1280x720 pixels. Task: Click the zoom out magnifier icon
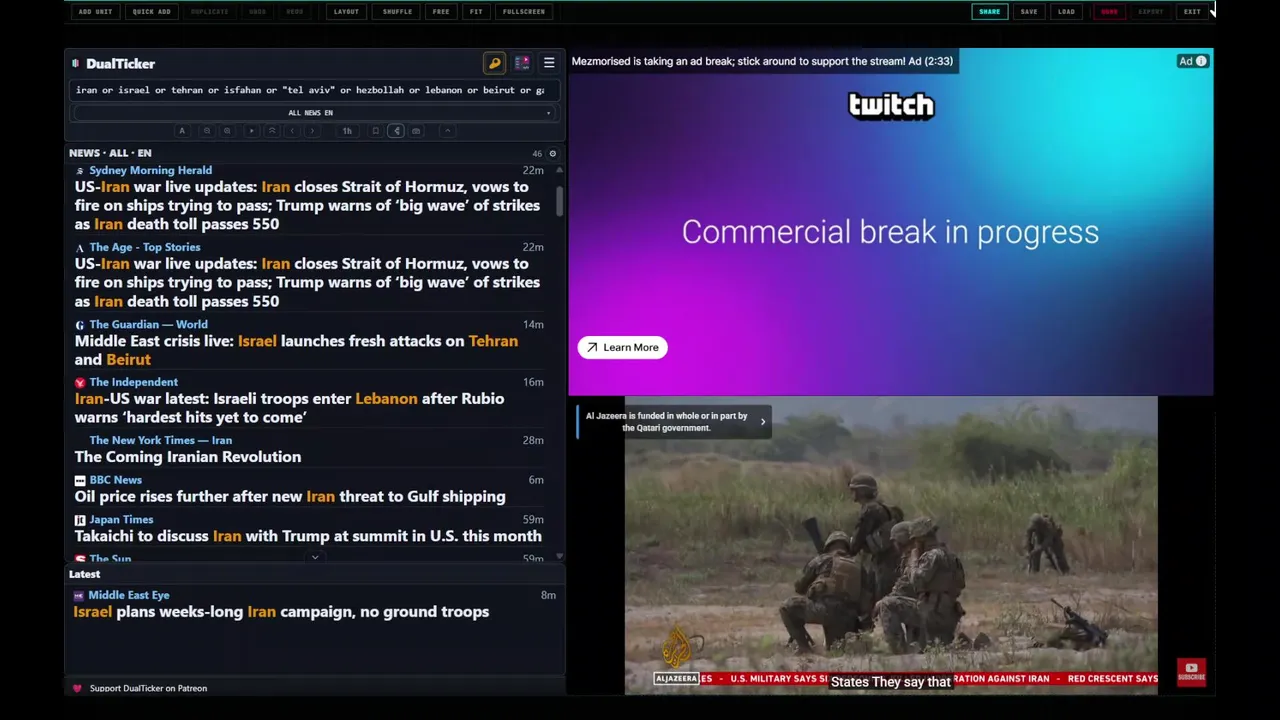point(207,131)
